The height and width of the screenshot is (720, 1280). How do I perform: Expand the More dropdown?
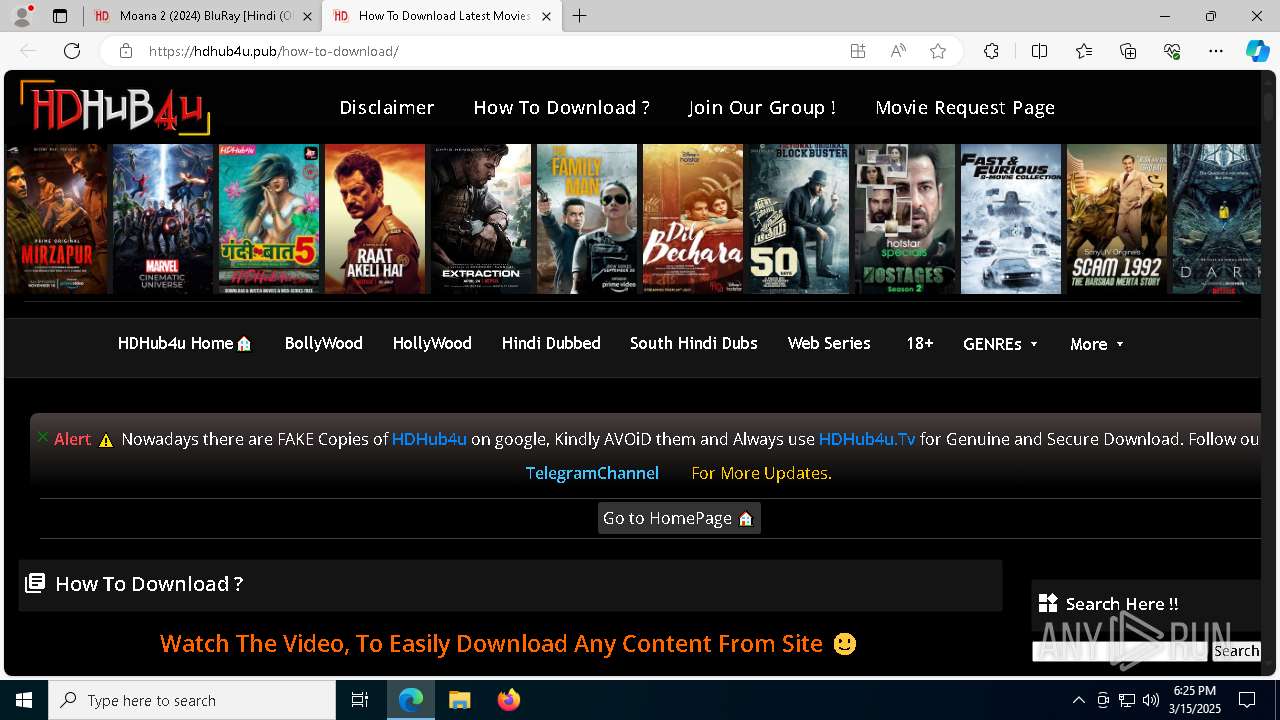pyautogui.click(x=1097, y=344)
